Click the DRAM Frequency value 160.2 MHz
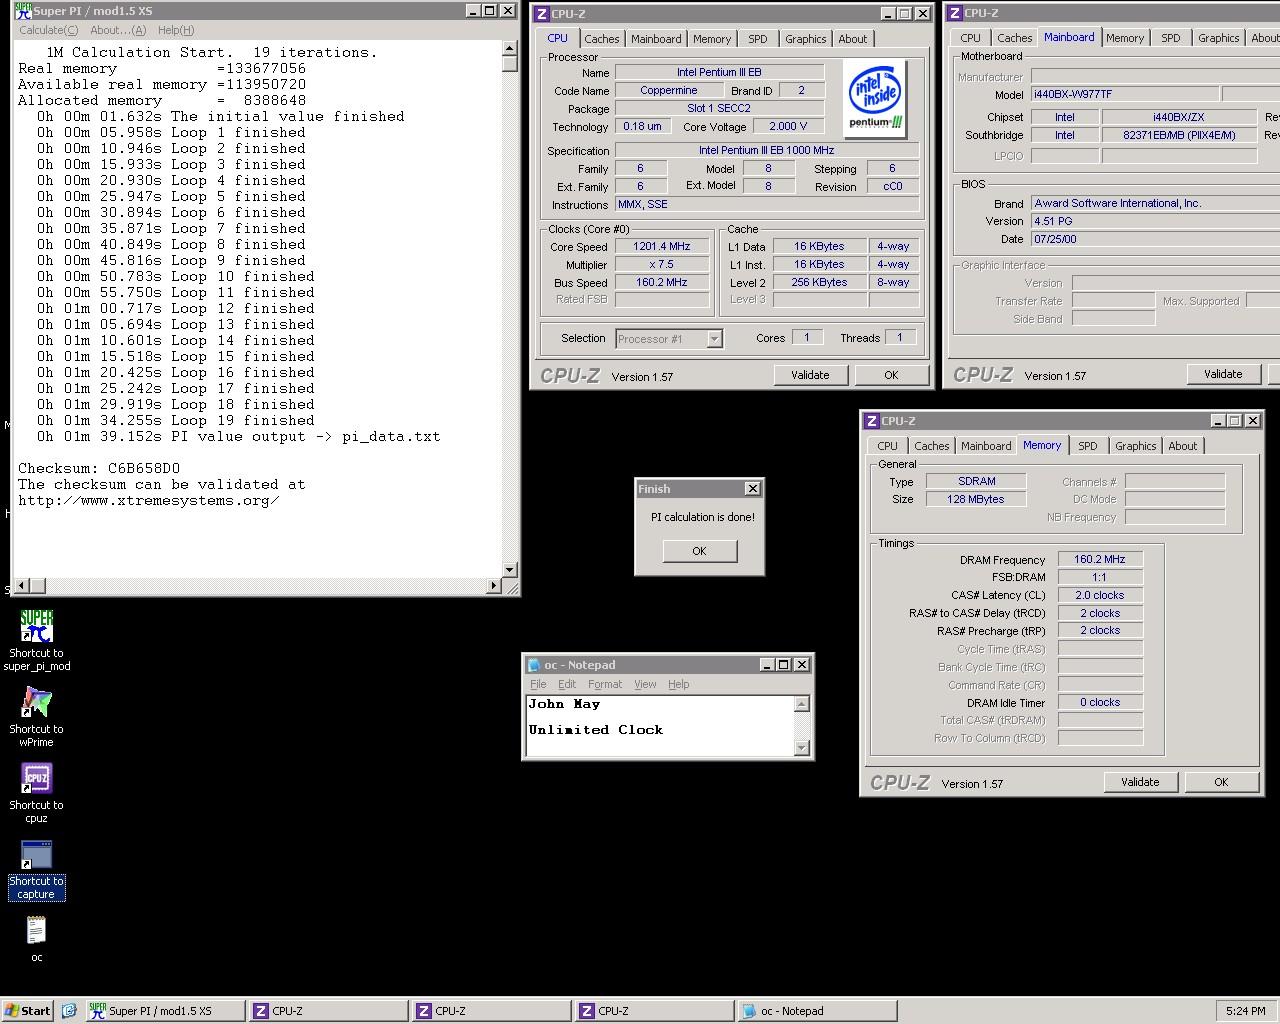 click(1100, 560)
